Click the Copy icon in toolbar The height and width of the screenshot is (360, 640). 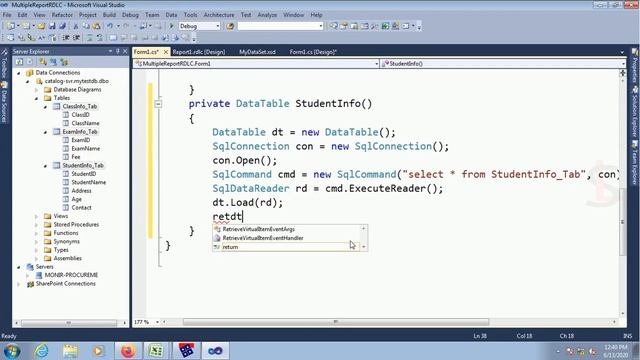(x=86, y=26)
